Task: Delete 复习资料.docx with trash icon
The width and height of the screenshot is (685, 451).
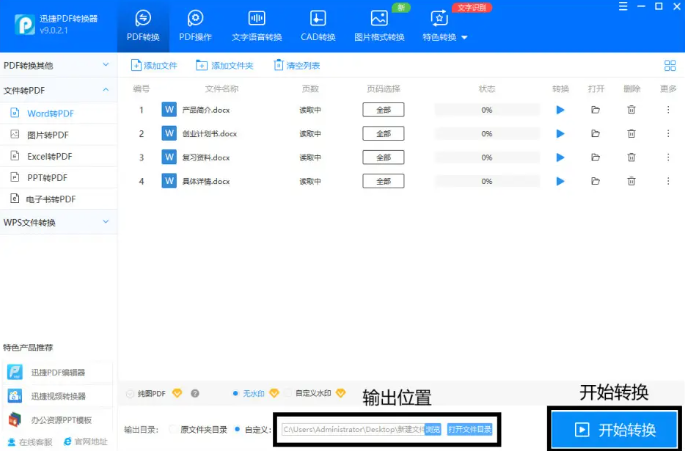Action: (631, 157)
